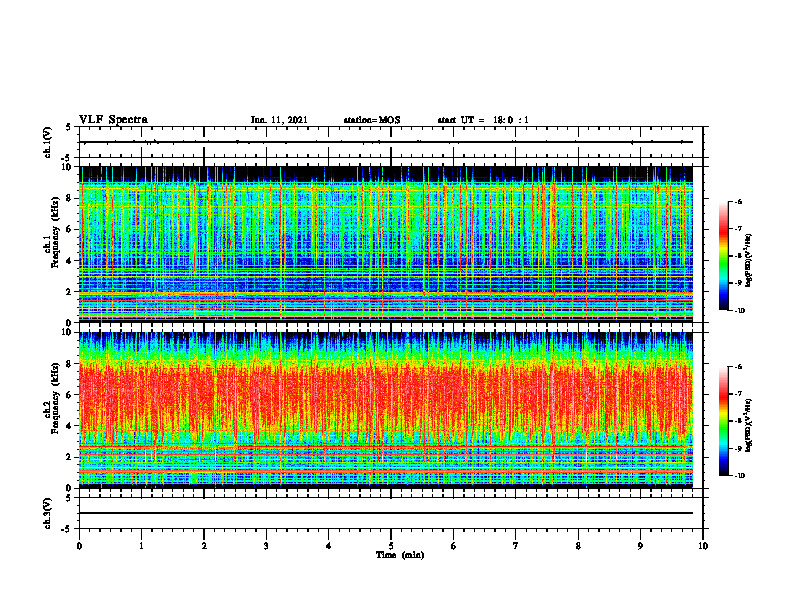Click time axis tick label "9"
The width and height of the screenshot is (792, 612).
640,546
